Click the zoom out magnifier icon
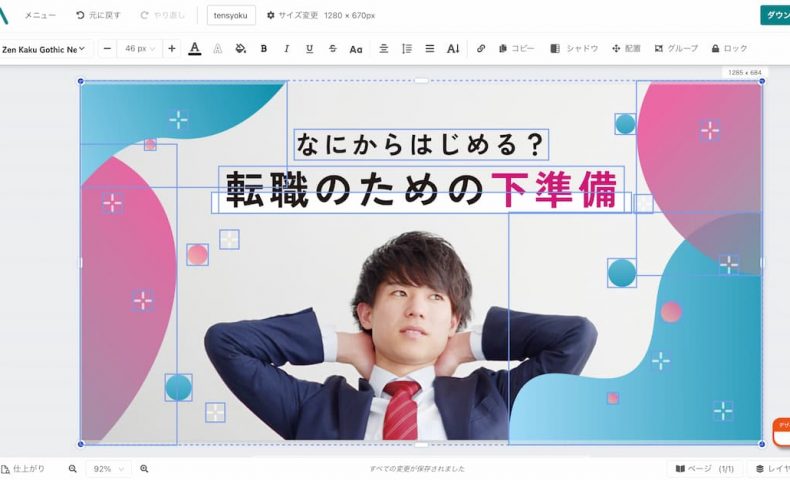Viewport: 790px width, 480px height. pyautogui.click(x=73, y=469)
